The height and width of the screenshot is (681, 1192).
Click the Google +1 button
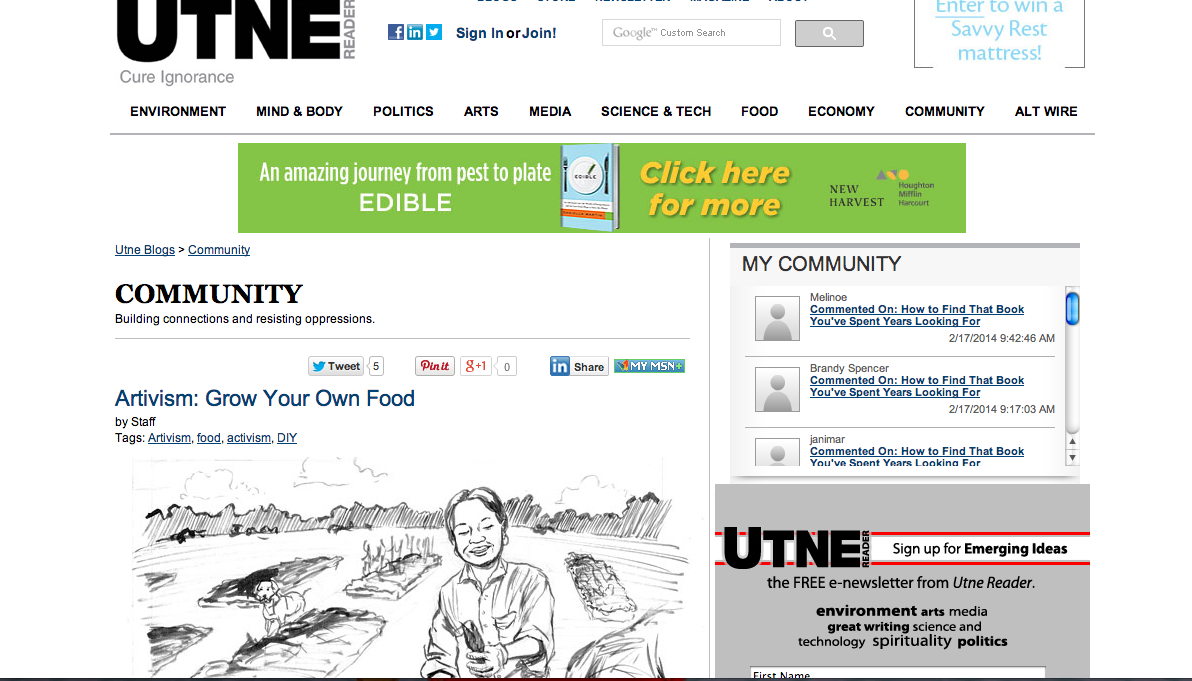476,366
